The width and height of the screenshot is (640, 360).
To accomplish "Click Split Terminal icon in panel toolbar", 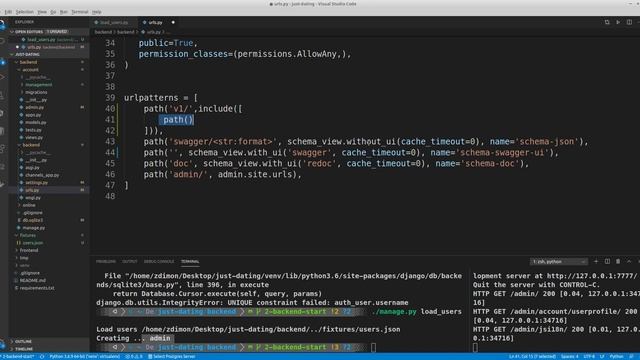I will tap(607, 261).
